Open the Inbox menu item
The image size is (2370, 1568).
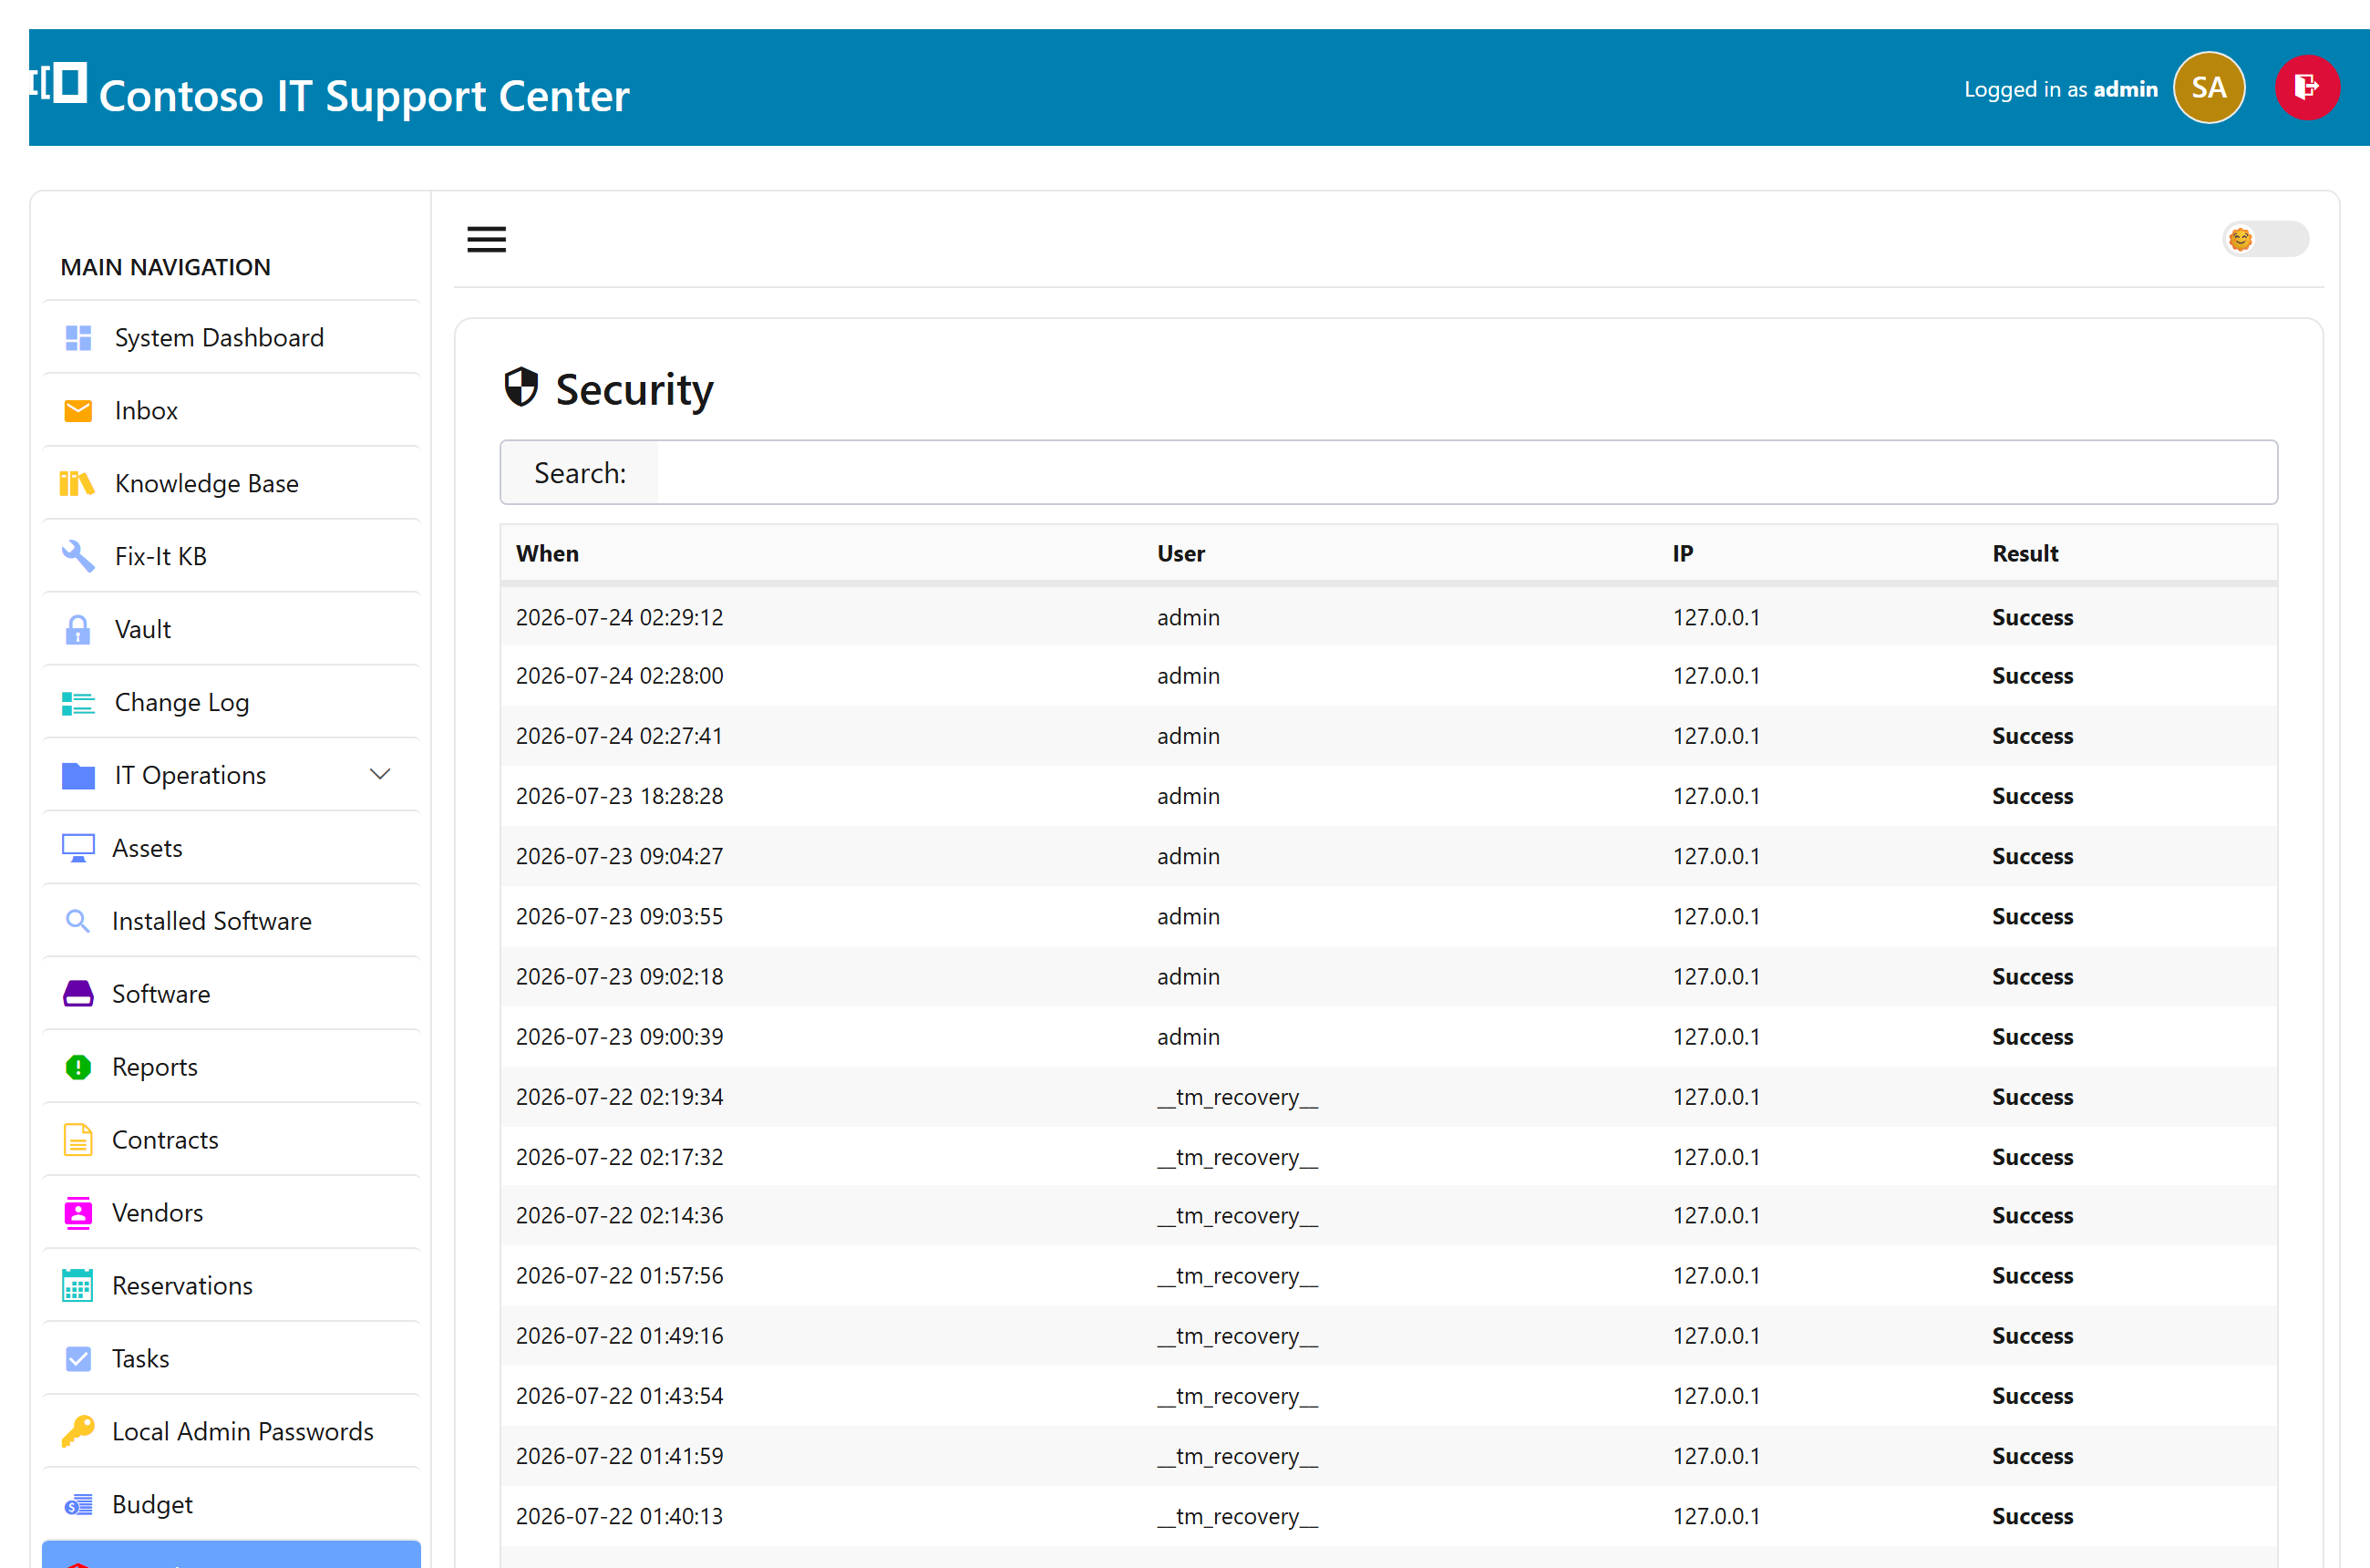coord(231,411)
